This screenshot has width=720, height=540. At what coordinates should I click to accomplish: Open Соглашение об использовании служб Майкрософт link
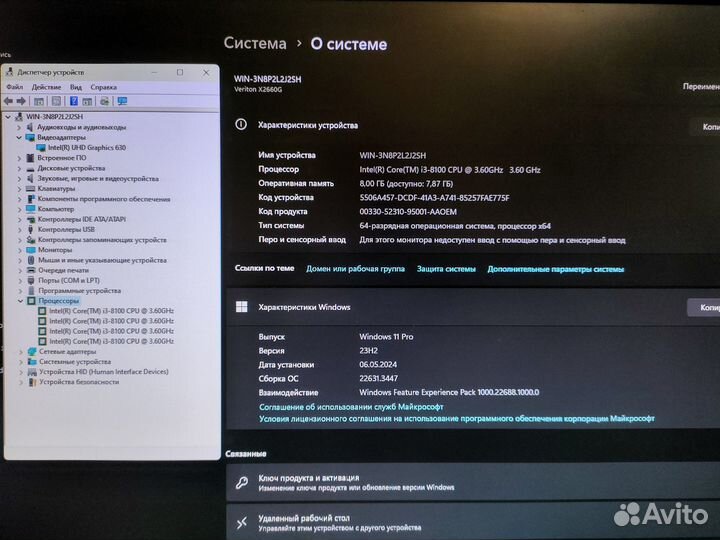(351, 407)
